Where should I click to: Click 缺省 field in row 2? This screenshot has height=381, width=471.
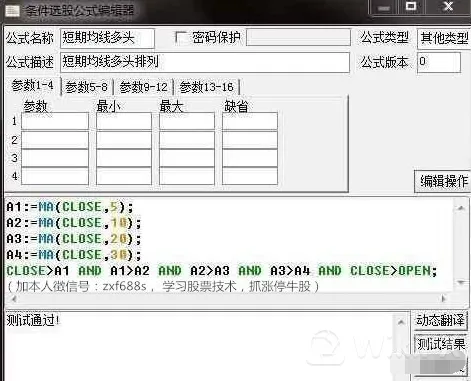click(250, 140)
